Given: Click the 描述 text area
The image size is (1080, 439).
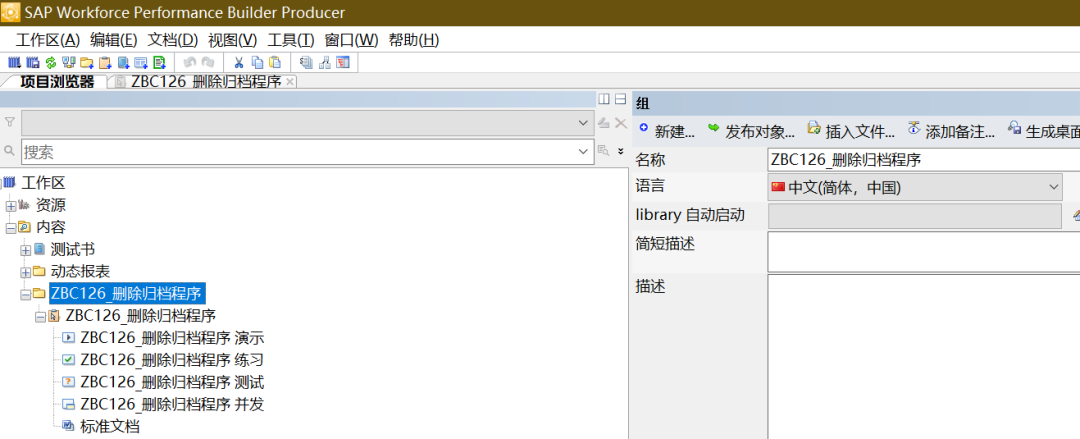Looking at the screenshot, I should pos(924,356).
